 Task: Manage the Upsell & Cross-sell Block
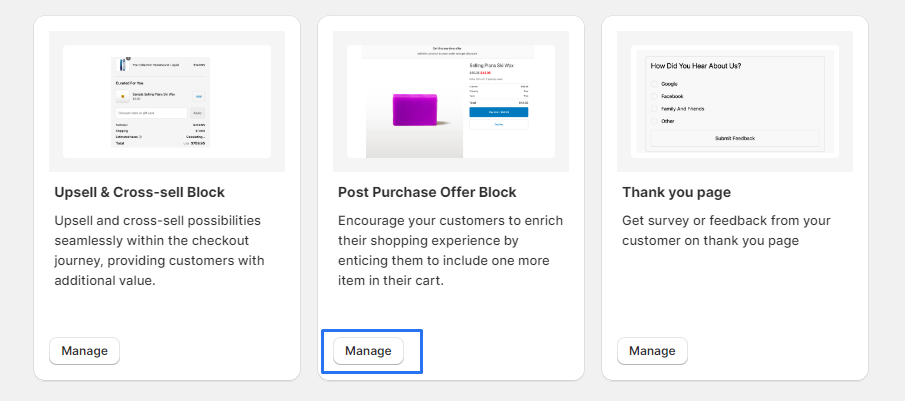(85, 351)
